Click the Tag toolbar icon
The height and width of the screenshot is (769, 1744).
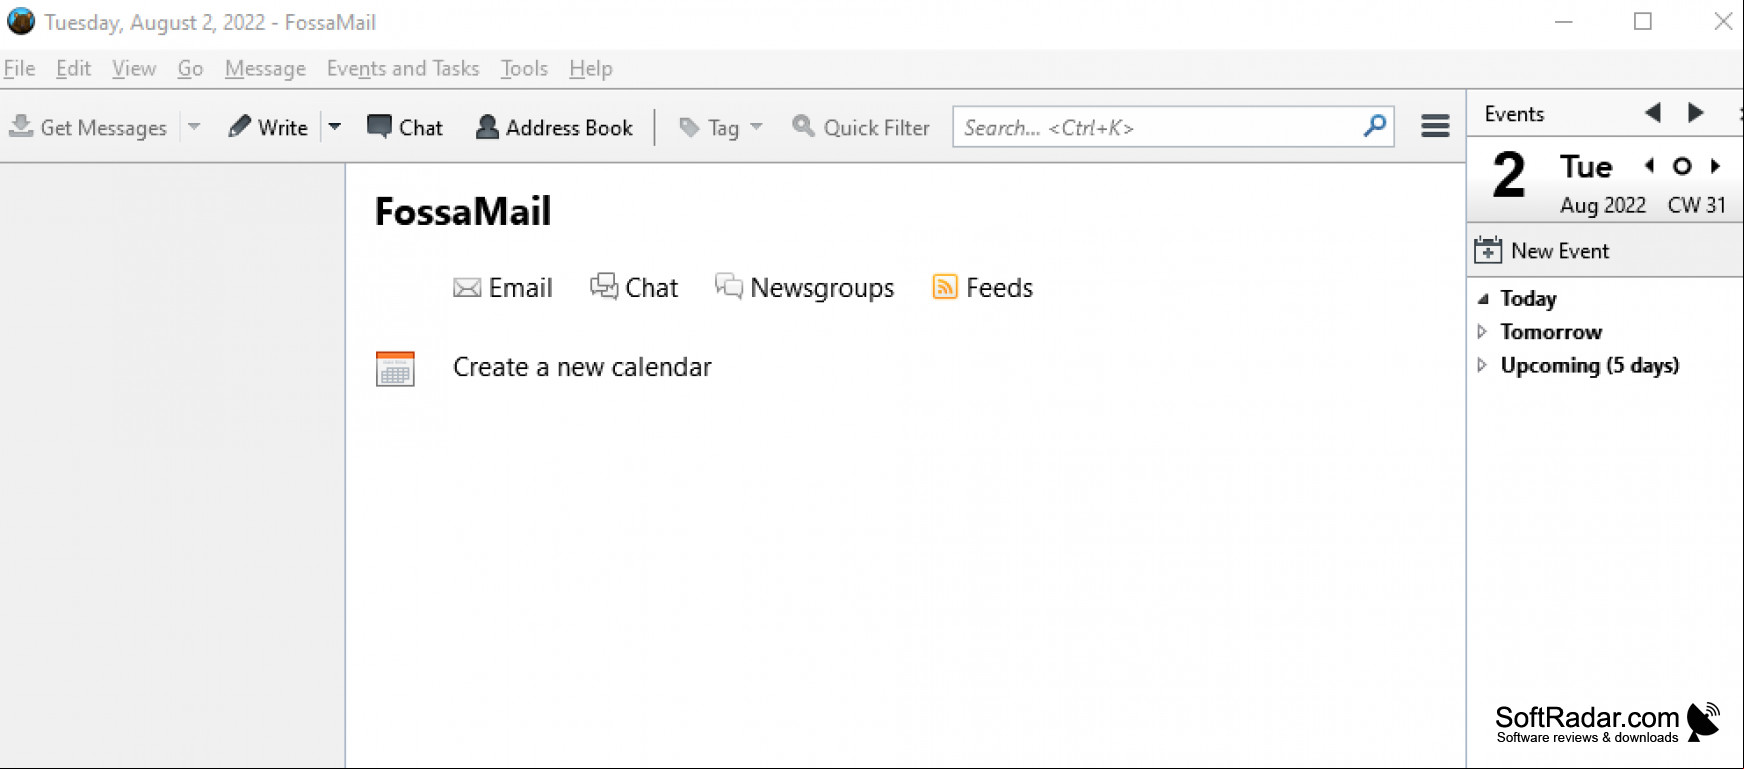point(689,127)
